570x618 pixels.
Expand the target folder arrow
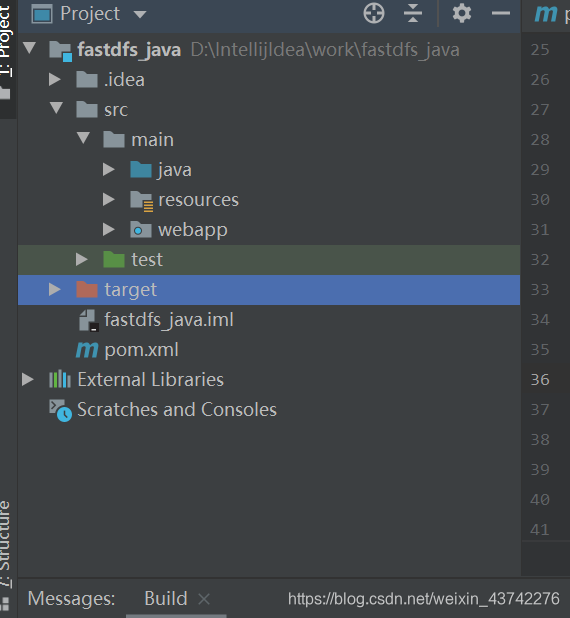tap(54, 289)
